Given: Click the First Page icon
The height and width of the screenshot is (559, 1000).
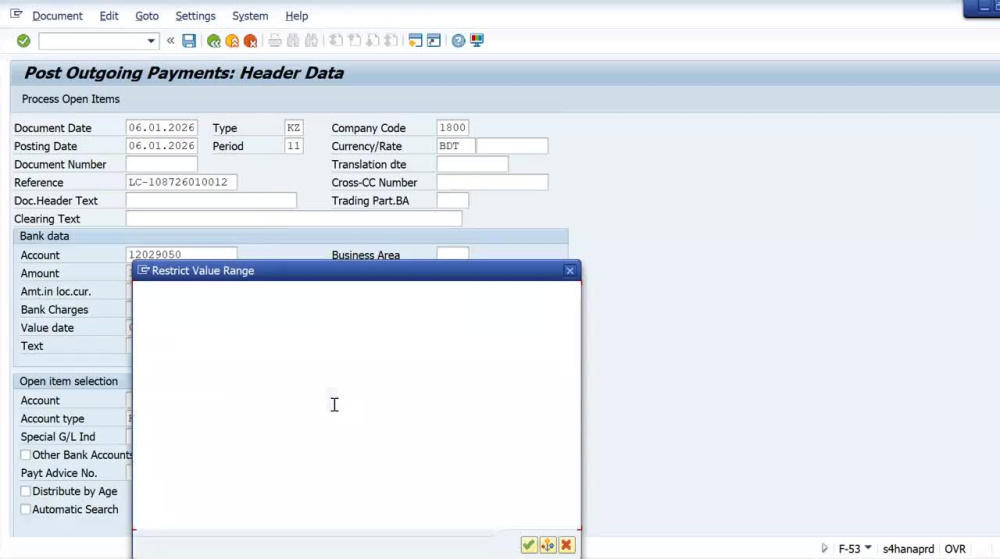Looking at the screenshot, I should (336, 41).
